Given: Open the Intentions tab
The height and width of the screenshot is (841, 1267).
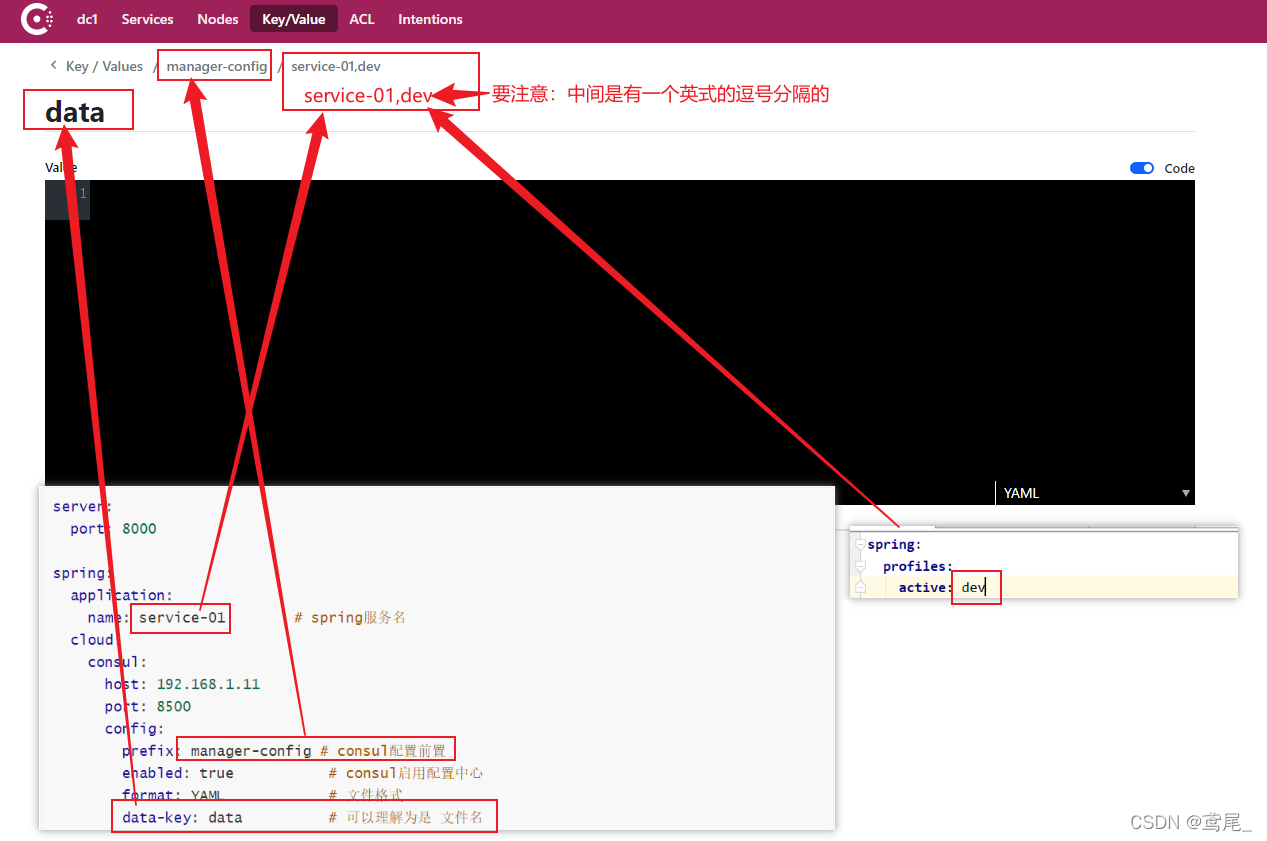Looking at the screenshot, I should (430, 19).
